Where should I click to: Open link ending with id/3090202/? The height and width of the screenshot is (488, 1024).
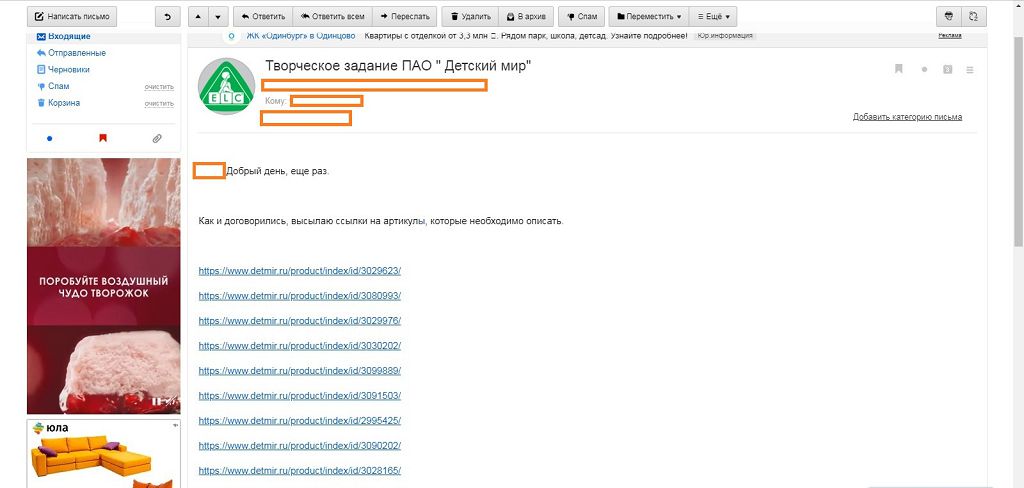[x=300, y=446]
